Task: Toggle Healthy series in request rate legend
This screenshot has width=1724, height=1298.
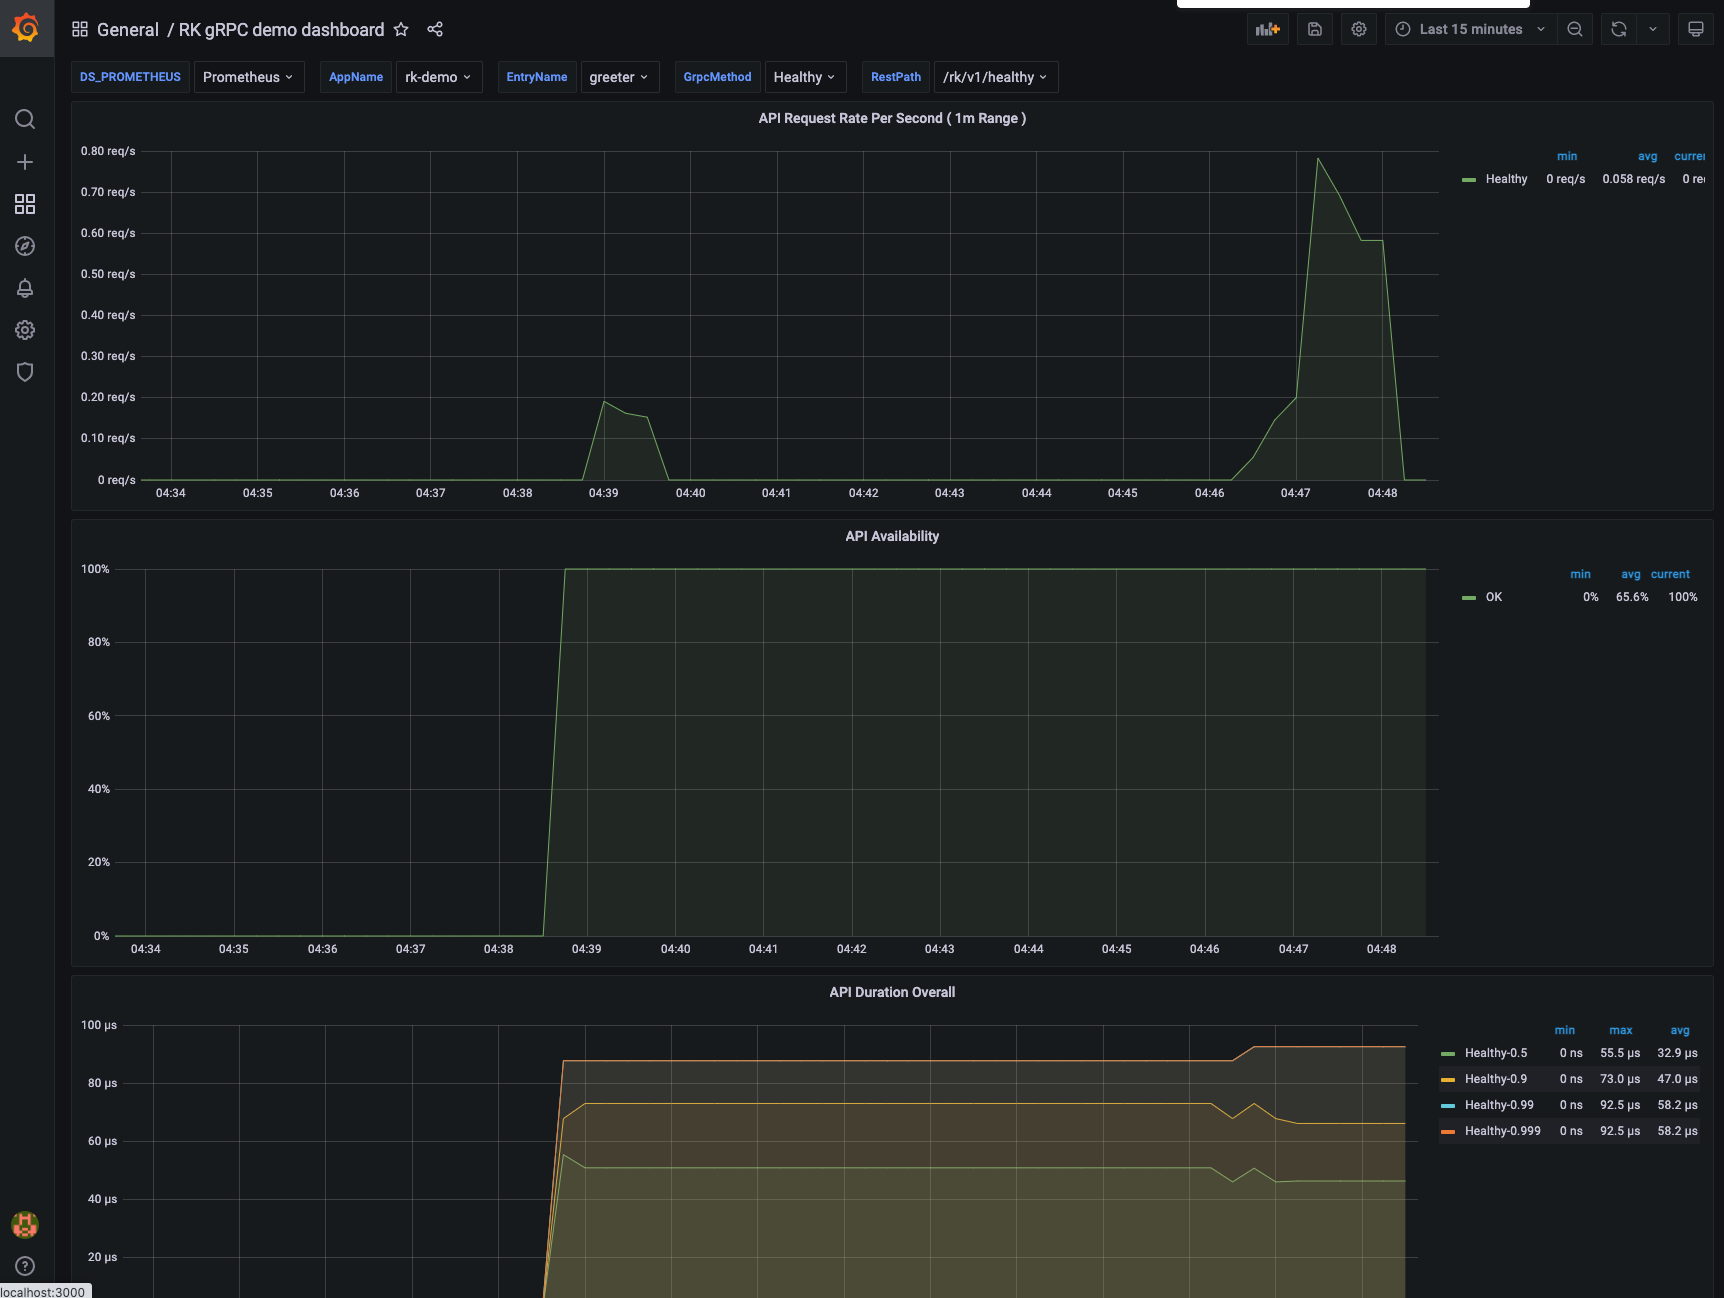Action: coord(1505,179)
